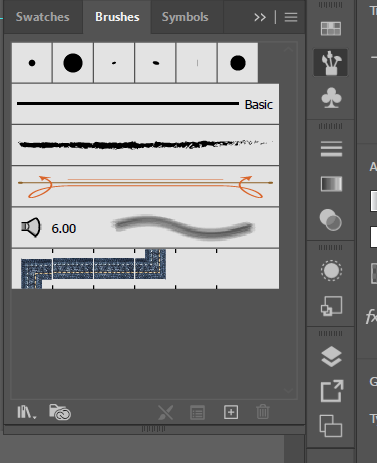Open the Swatches panel dock icon

tap(331, 29)
